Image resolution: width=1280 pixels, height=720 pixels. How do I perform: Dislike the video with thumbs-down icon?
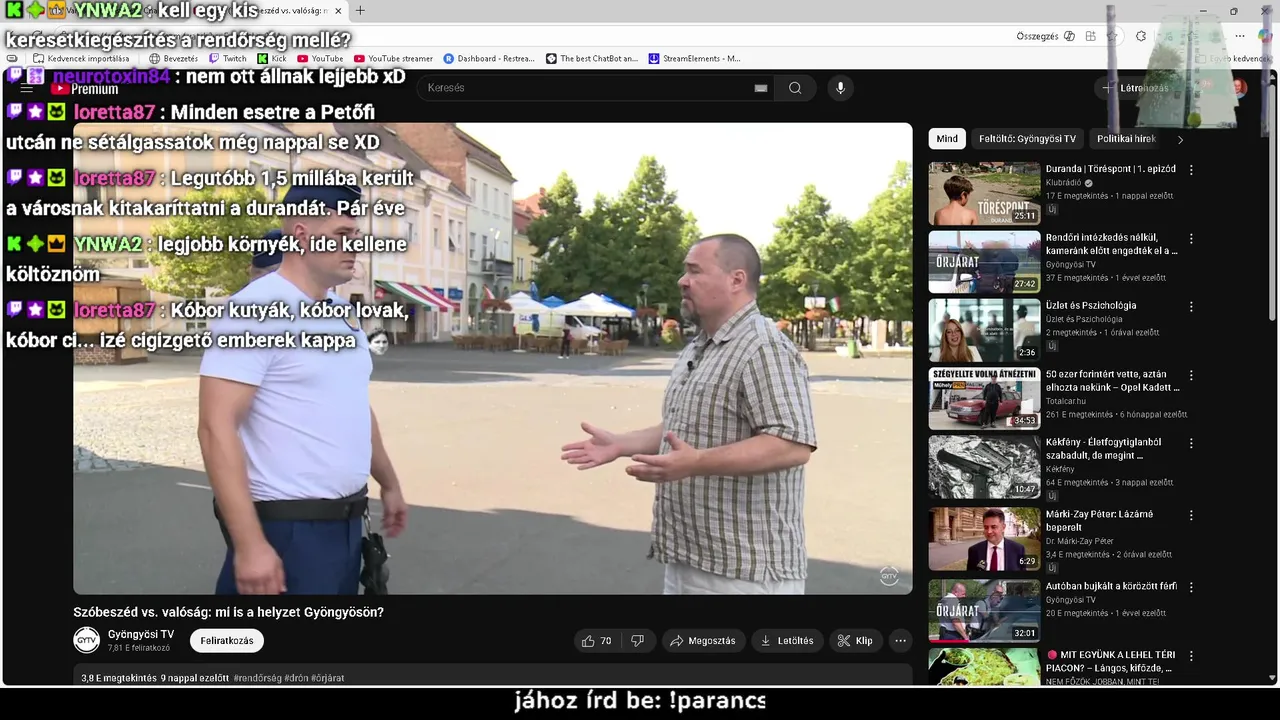point(638,641)
